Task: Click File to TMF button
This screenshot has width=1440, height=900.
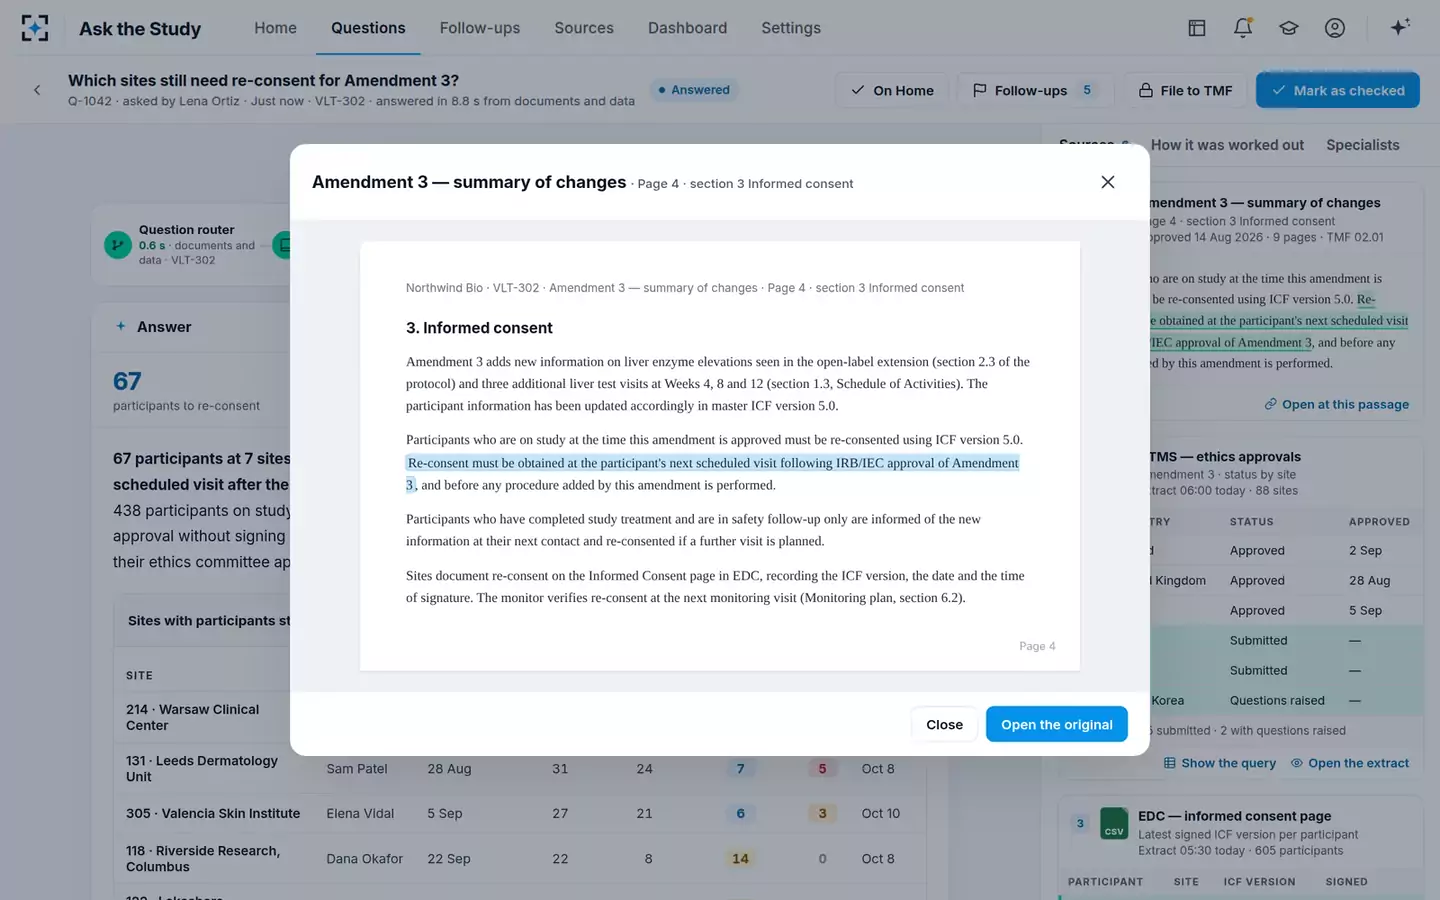Action: coord(1185,90)
